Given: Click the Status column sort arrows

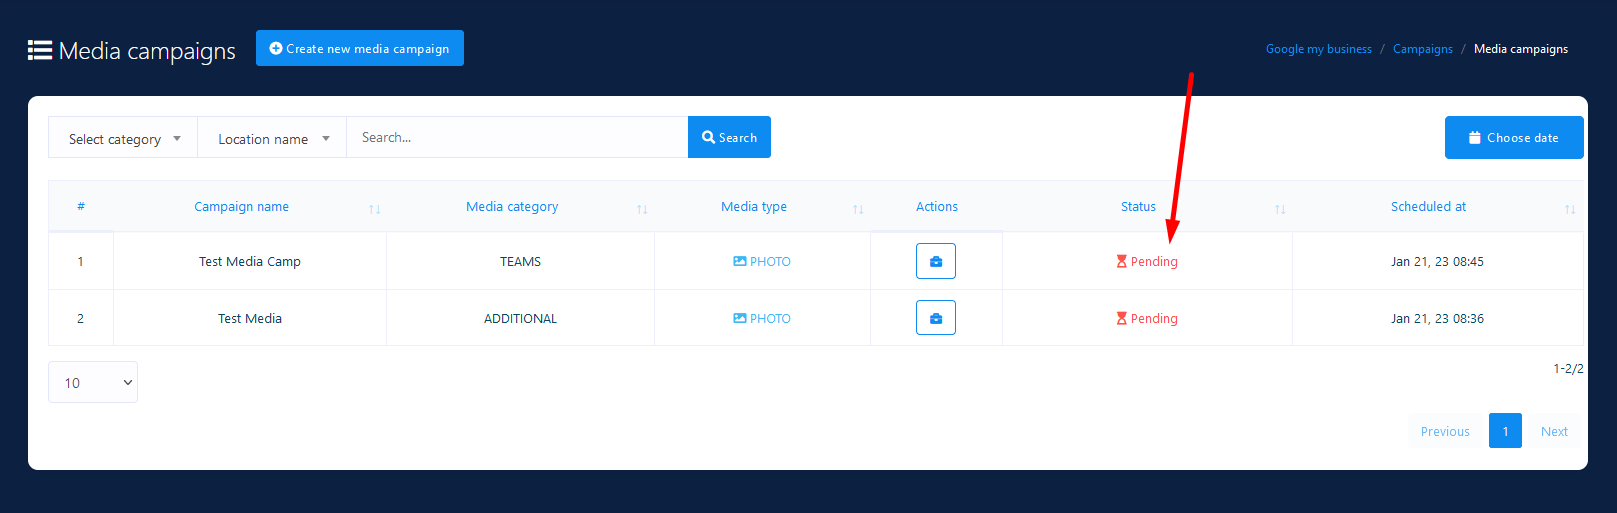Looking at the screenshot, I should click(x=1280, y=209).
